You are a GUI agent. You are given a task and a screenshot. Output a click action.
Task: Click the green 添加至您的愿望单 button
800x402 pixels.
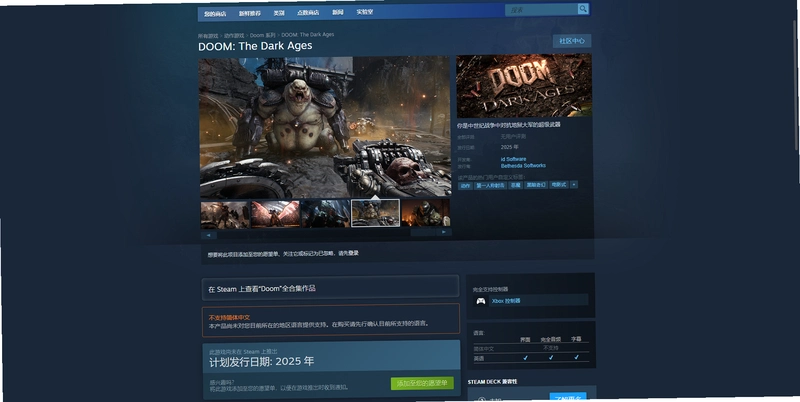pyautogui.click(x=422, y=383)
